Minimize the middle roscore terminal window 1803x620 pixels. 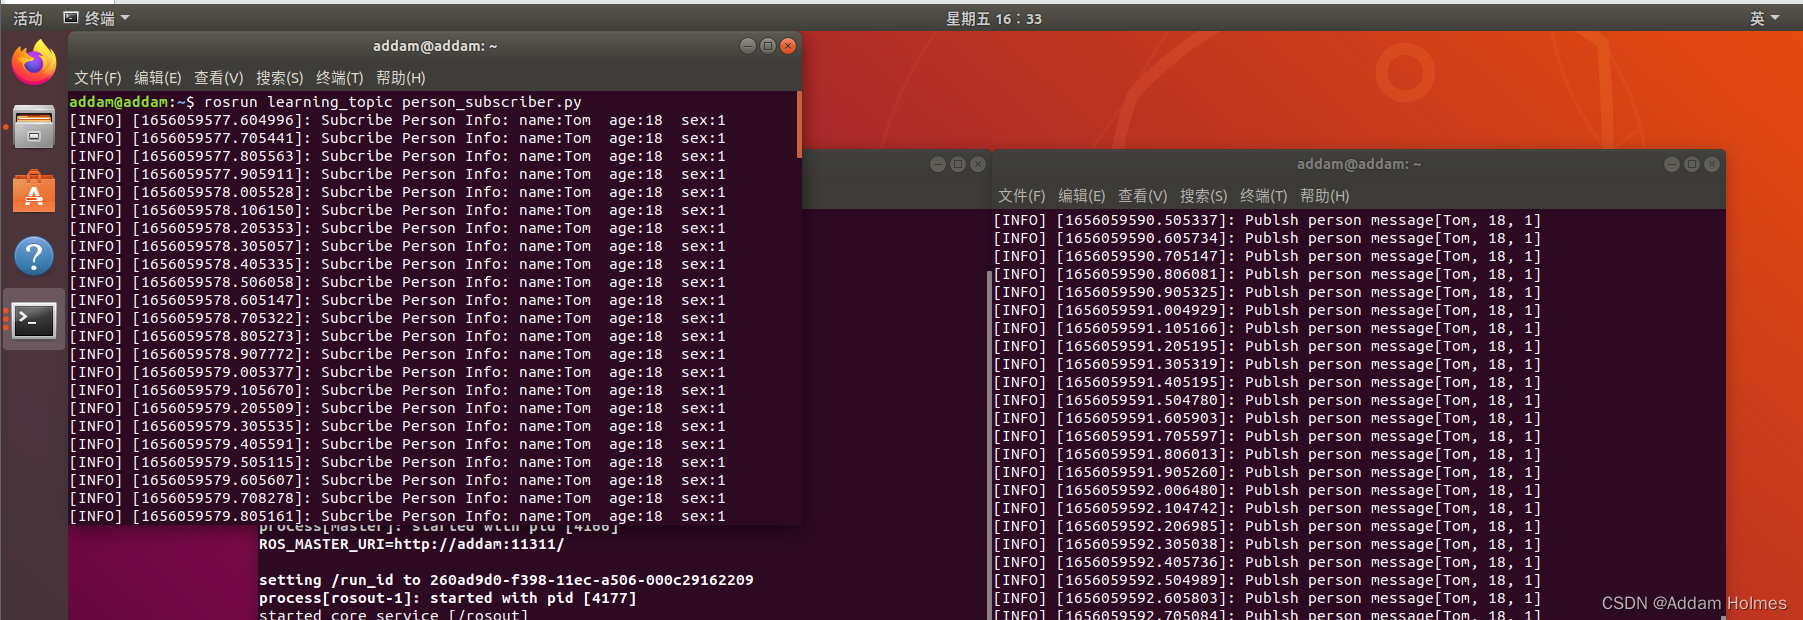(x=938, y=164)
